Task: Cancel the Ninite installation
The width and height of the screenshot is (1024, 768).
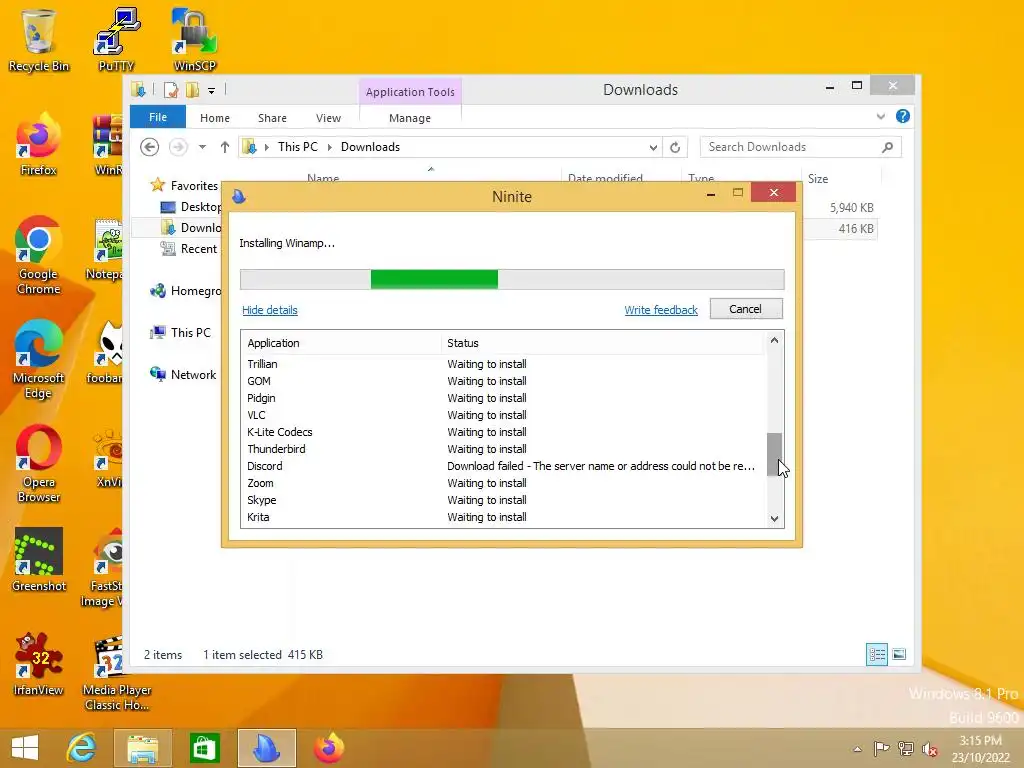Action: pyautogui.click(x=746, y=309)
